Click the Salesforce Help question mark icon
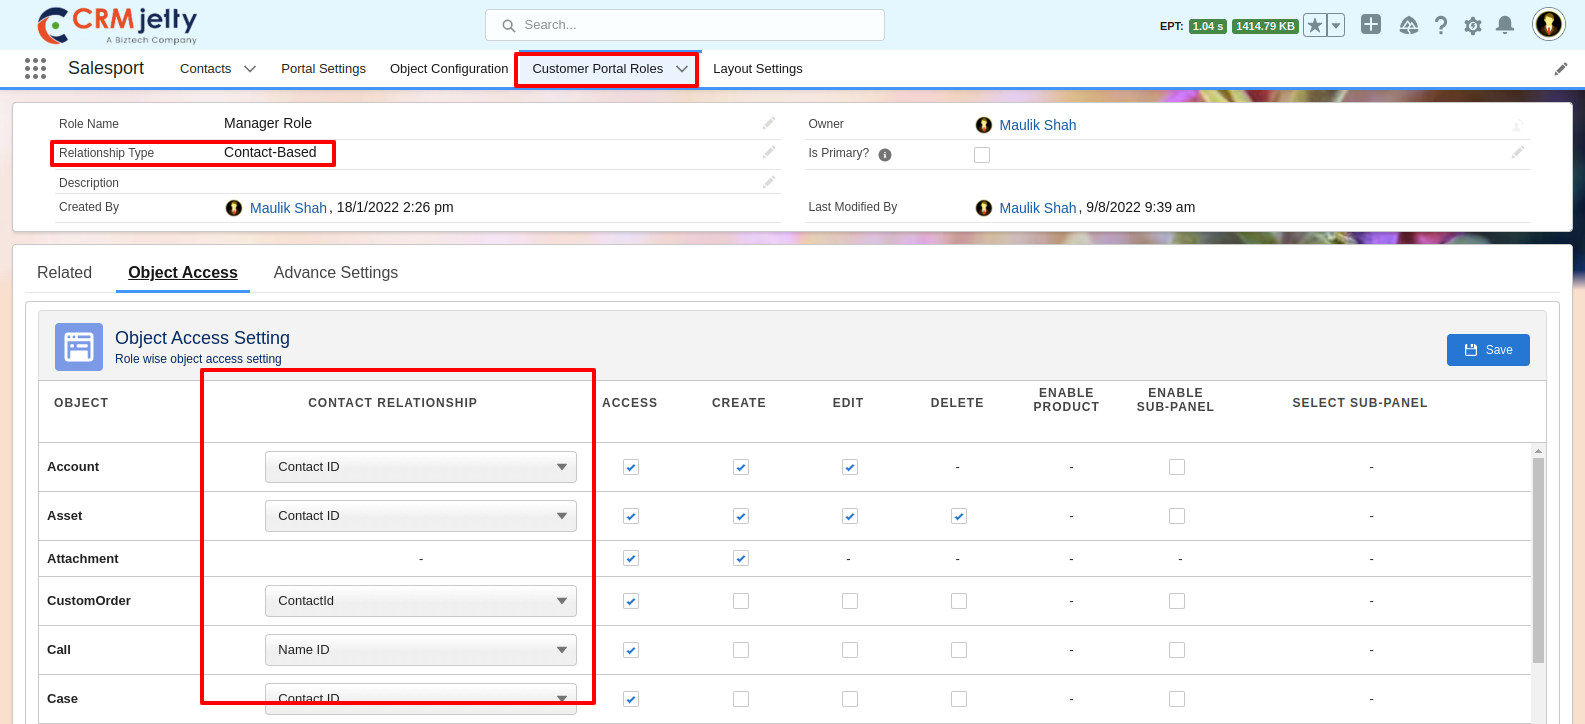The width and height of the screenshot is (1585, 724). point(1440,26)
